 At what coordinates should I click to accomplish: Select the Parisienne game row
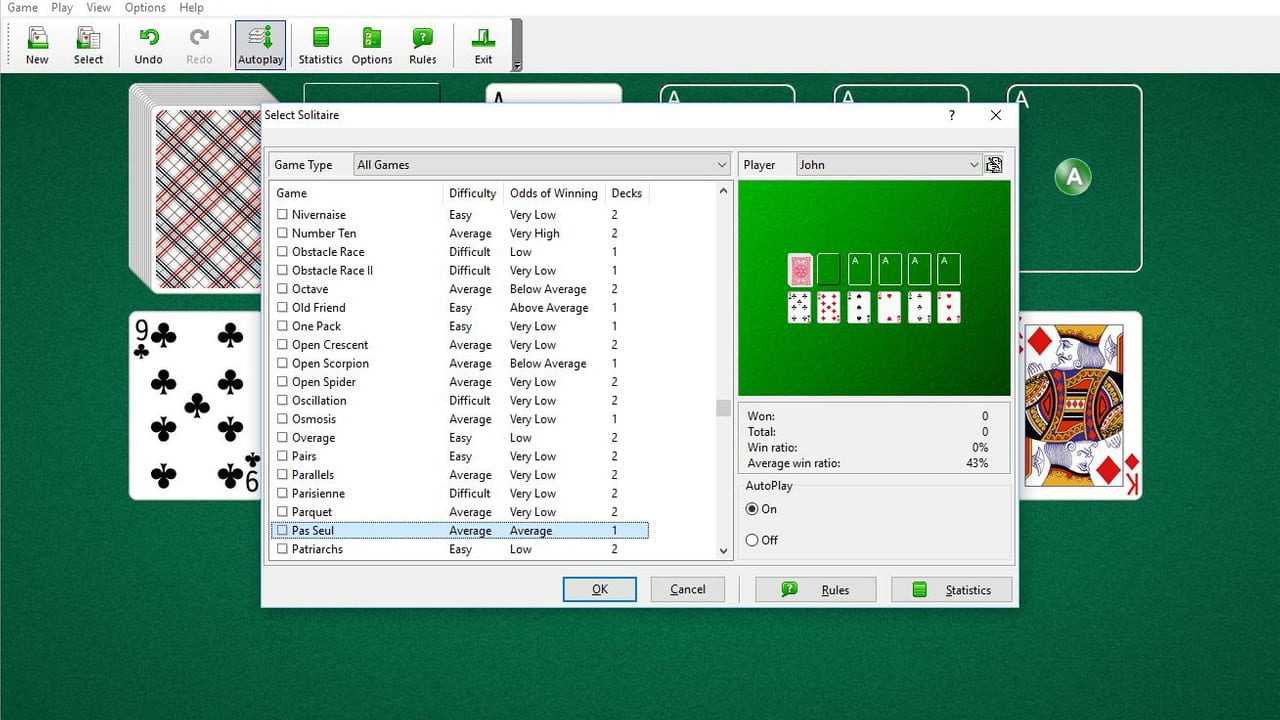pos(460,493)
